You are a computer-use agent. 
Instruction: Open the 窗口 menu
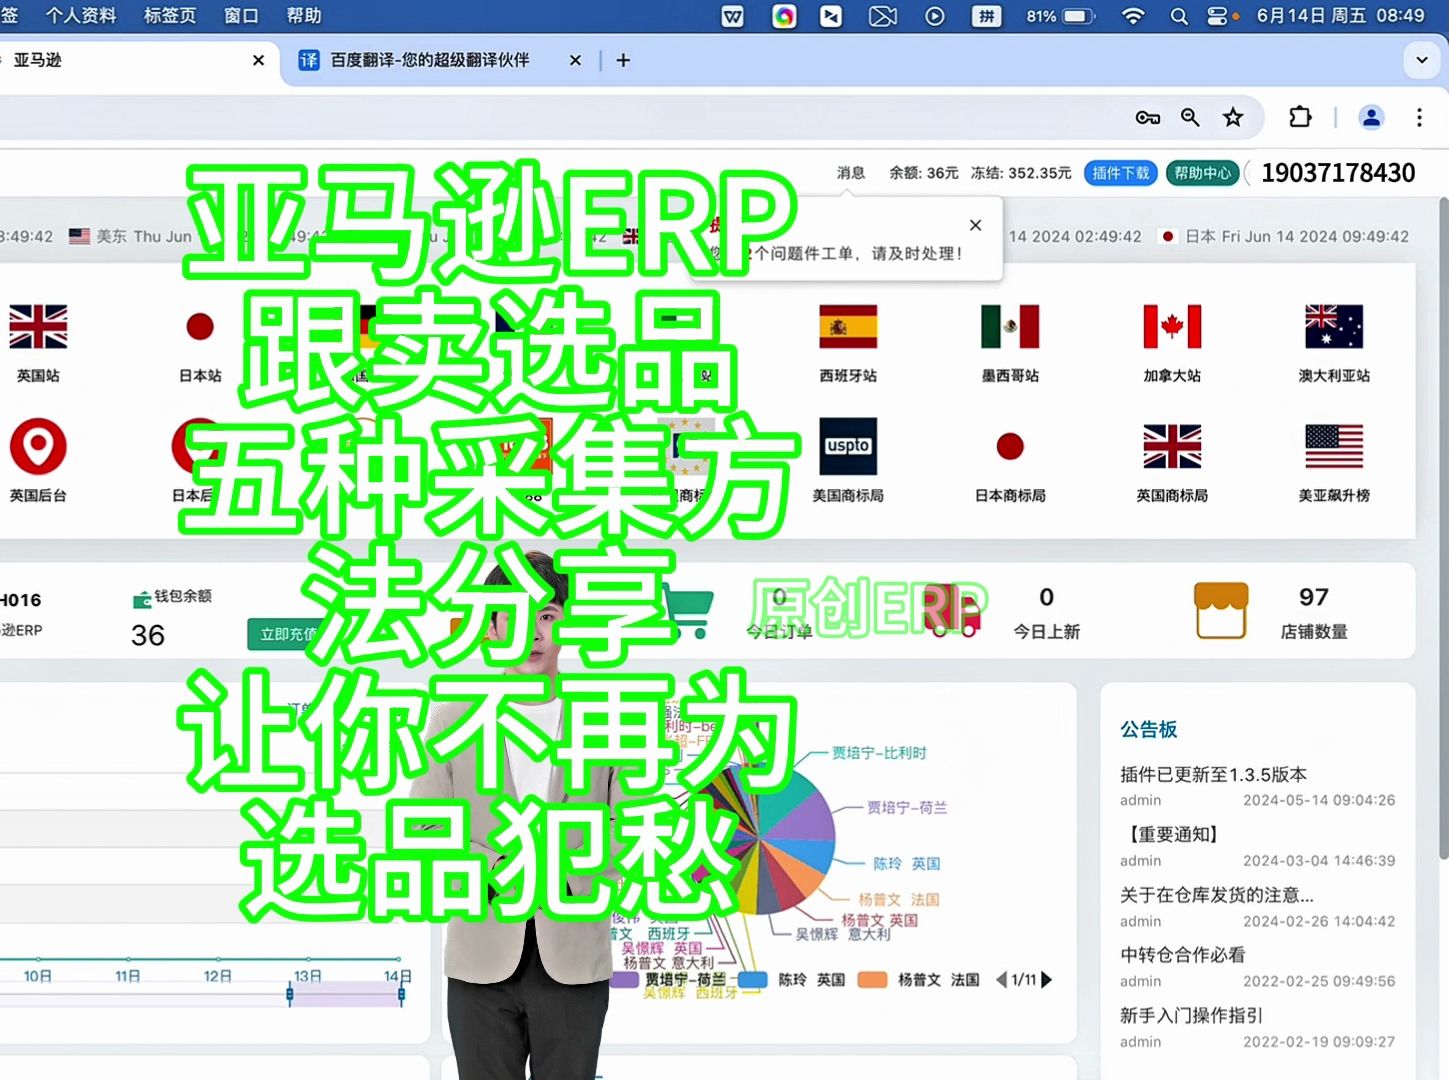241,16
